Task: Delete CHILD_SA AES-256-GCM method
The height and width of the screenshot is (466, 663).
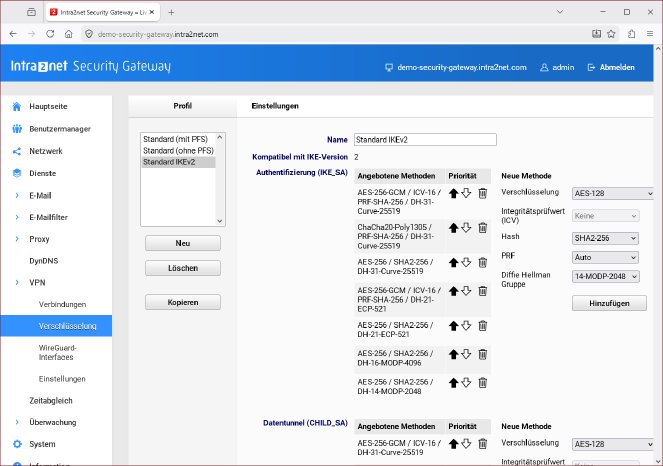Action: (482, 444)
